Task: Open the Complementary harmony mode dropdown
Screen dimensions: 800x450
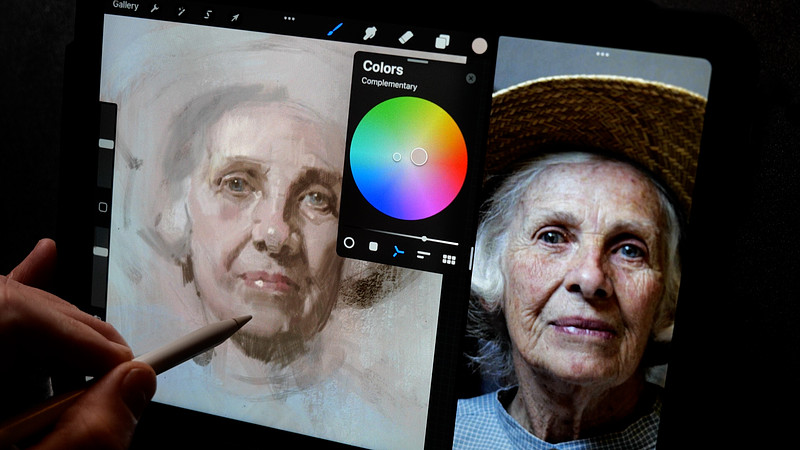Action: coord(390,86)
